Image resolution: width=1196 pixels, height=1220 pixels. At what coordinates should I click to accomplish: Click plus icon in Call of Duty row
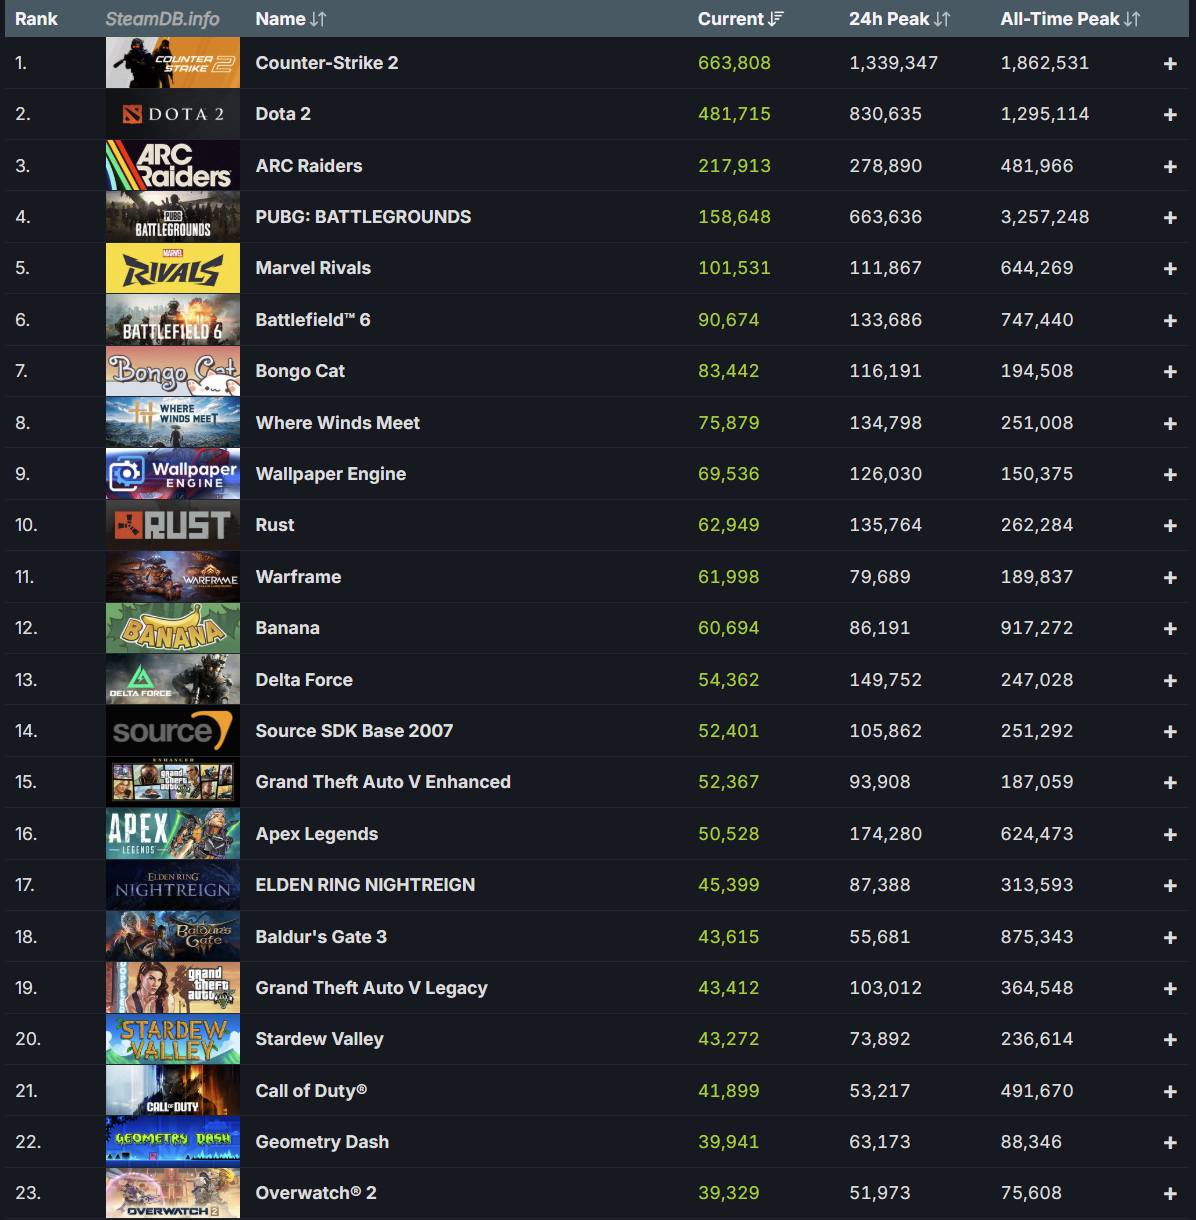tap(1170, 1092)
